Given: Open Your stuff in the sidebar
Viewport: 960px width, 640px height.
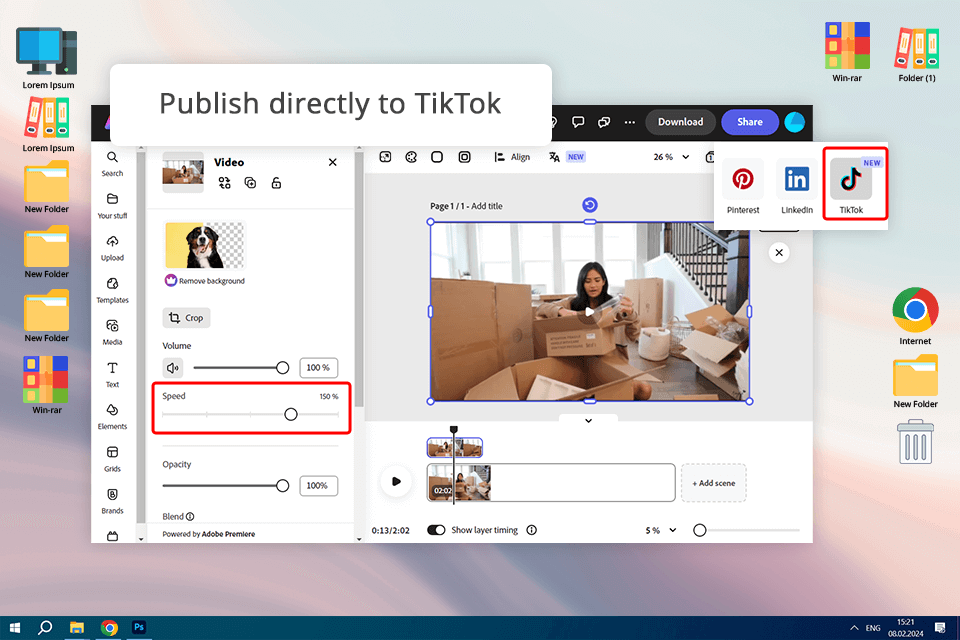Looking at the screenshot, I should (x=112, y=206).
